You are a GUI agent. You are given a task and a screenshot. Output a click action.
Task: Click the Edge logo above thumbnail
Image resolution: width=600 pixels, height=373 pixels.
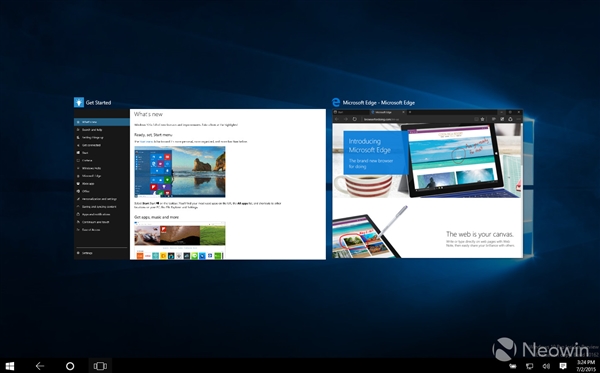[x=336, y=102]
